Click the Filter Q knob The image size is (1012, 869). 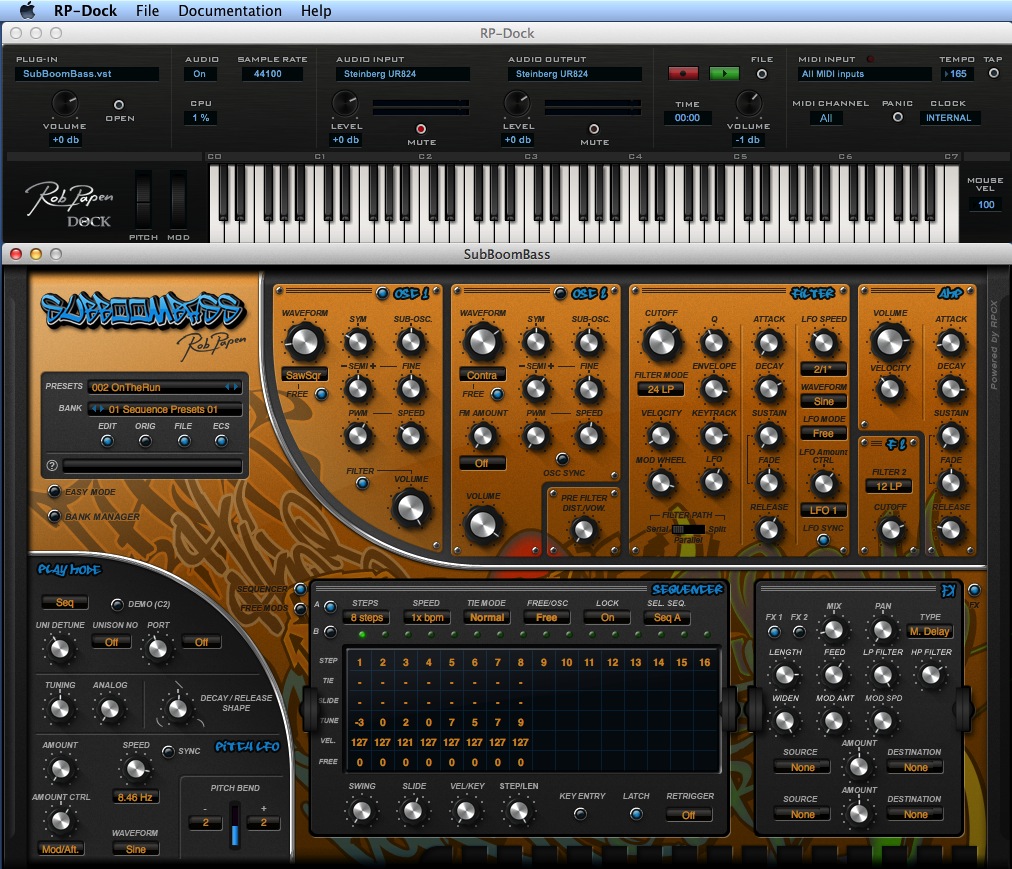(x=713, y=343)
